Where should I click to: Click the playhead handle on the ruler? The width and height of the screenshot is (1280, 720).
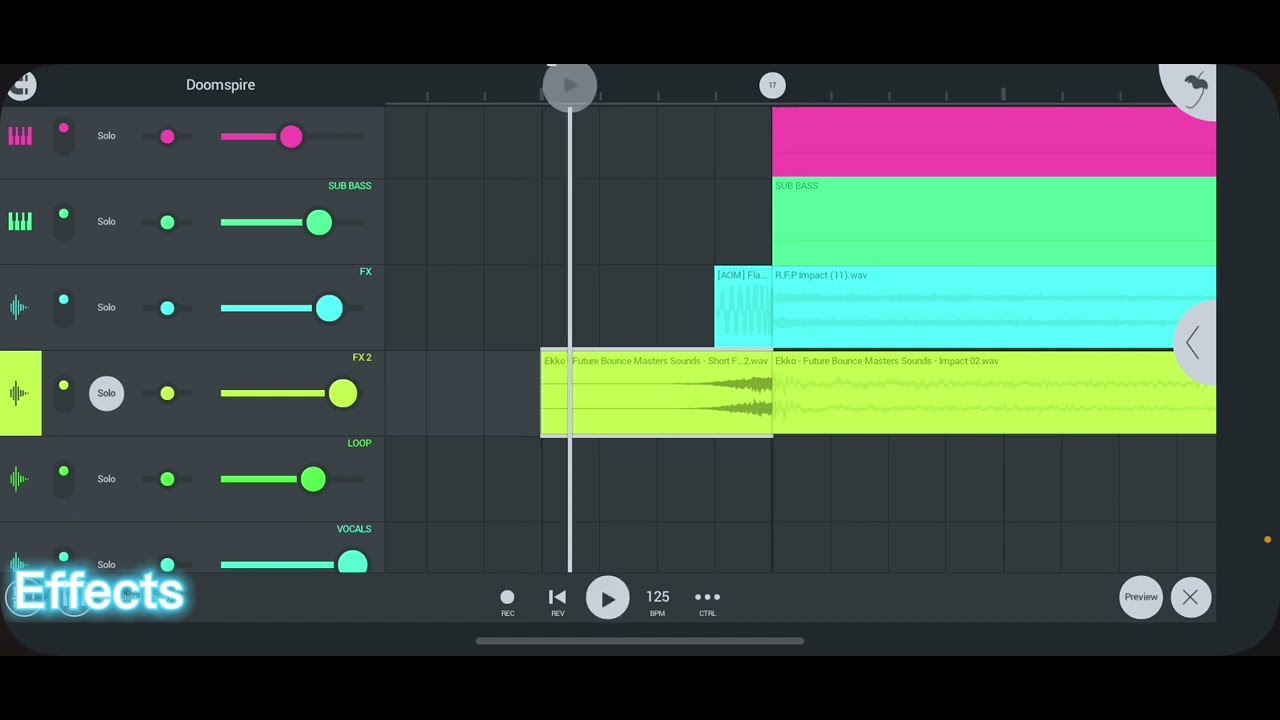[x=570, y=85]
